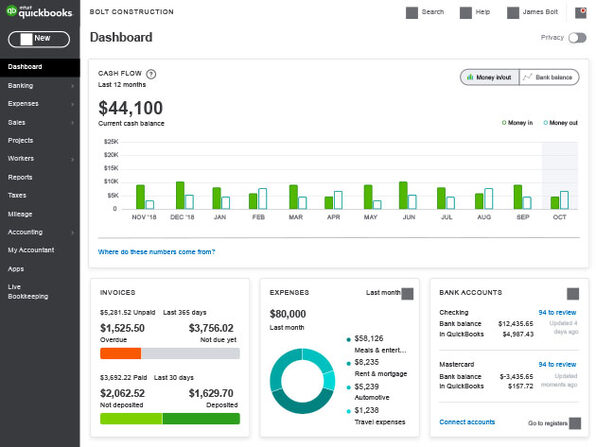Click the bar chart icon in Money in/out

[x=470, y=77]
